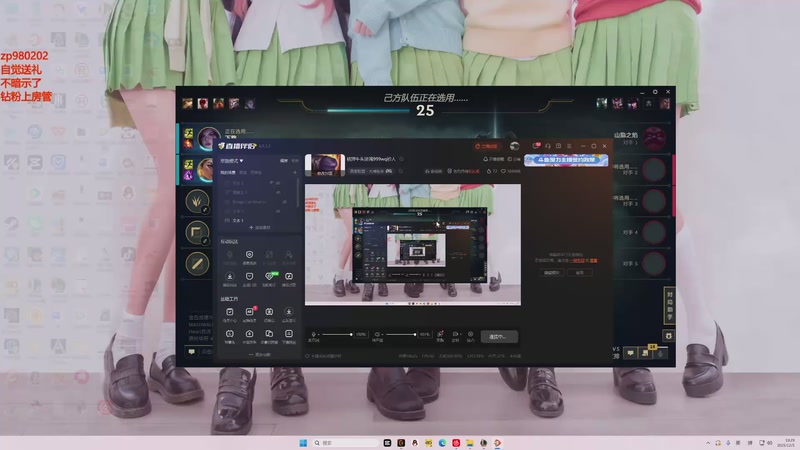Change the stream category tag under the title
This screenshot has height=450, width=800.
371,171
